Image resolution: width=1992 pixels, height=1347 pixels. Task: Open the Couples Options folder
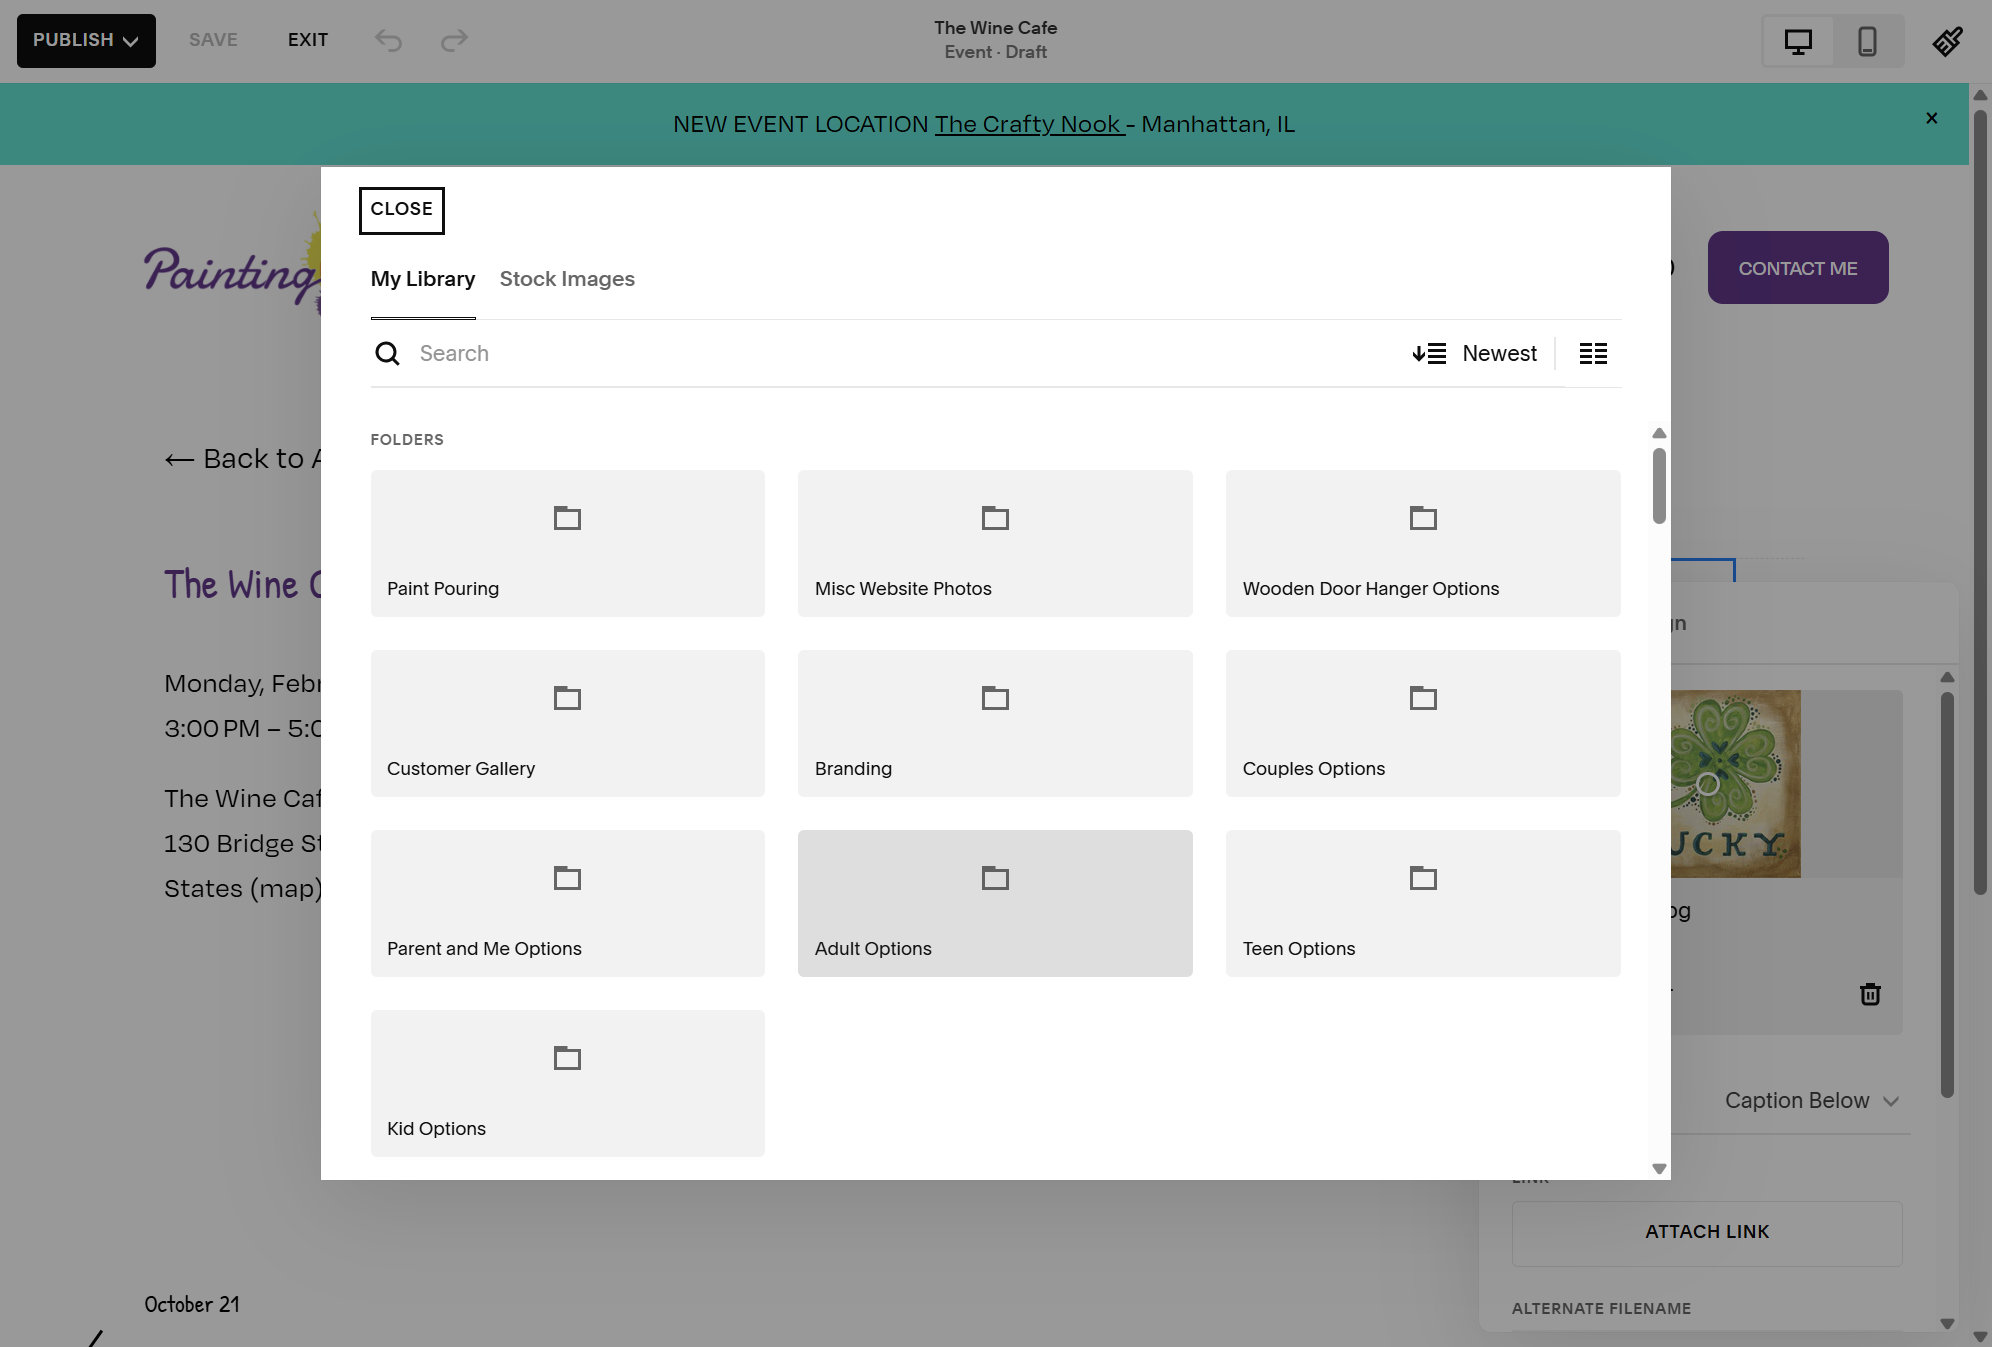tap(1423, 723)
